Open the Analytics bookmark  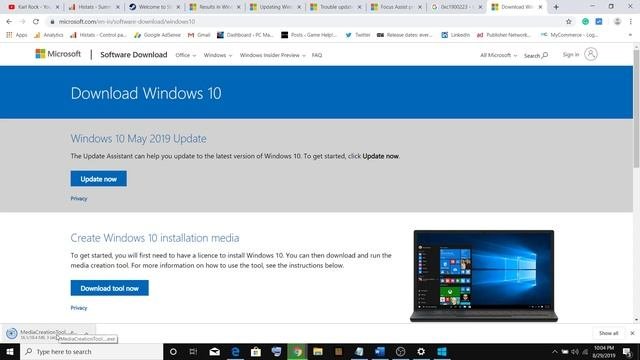[49, 35]
